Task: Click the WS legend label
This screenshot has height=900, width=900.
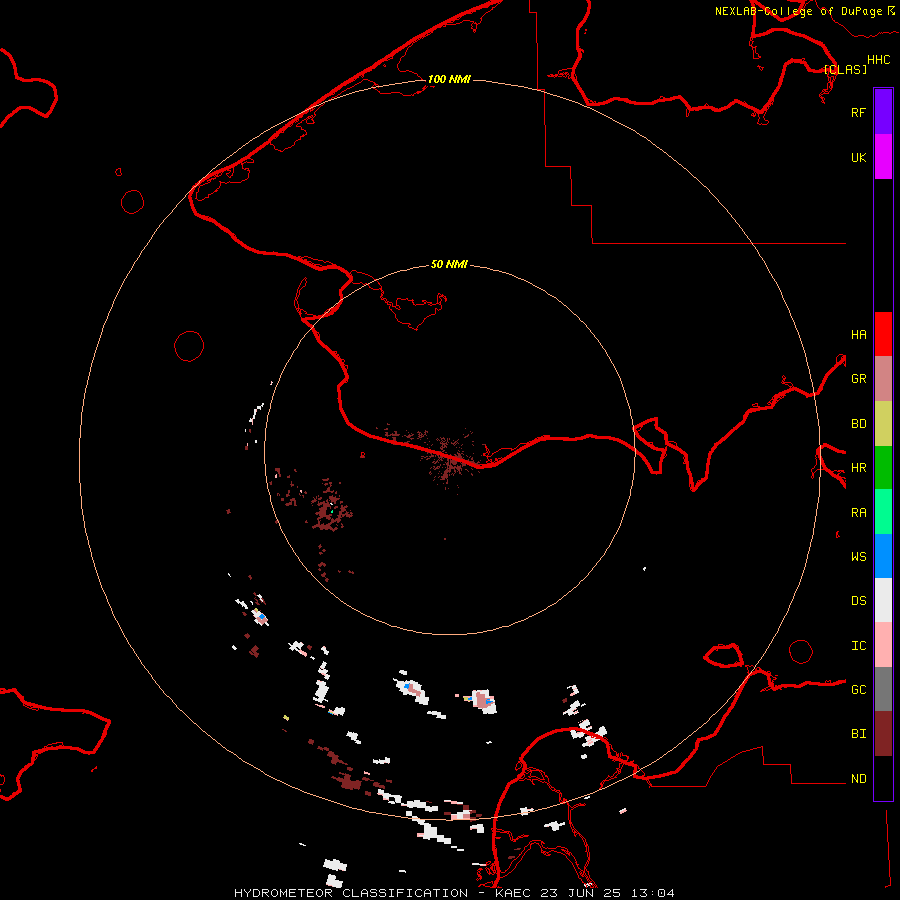Action: point(858,556)
